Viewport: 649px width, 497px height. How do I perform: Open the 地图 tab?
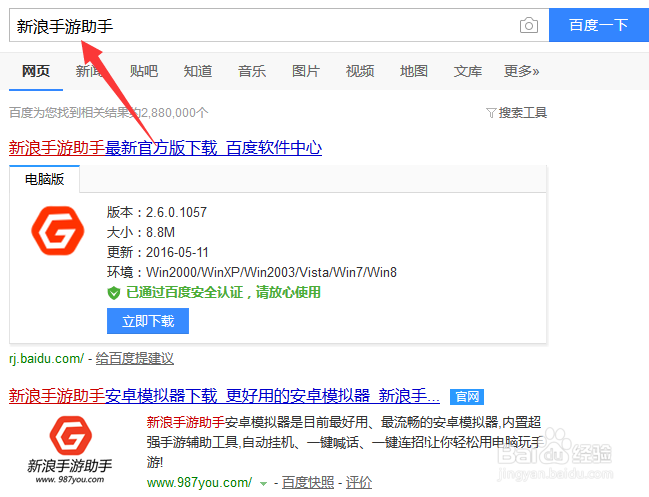[x=414, y=71]
